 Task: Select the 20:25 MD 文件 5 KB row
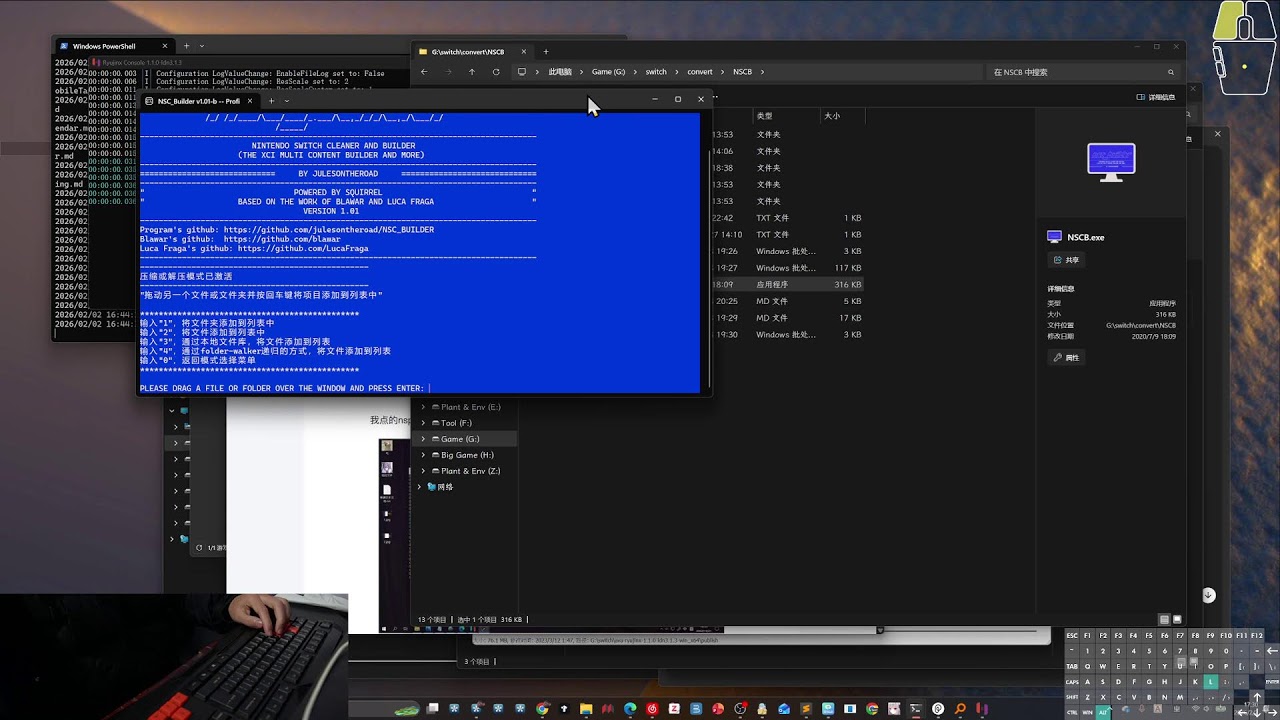(787, 301)
